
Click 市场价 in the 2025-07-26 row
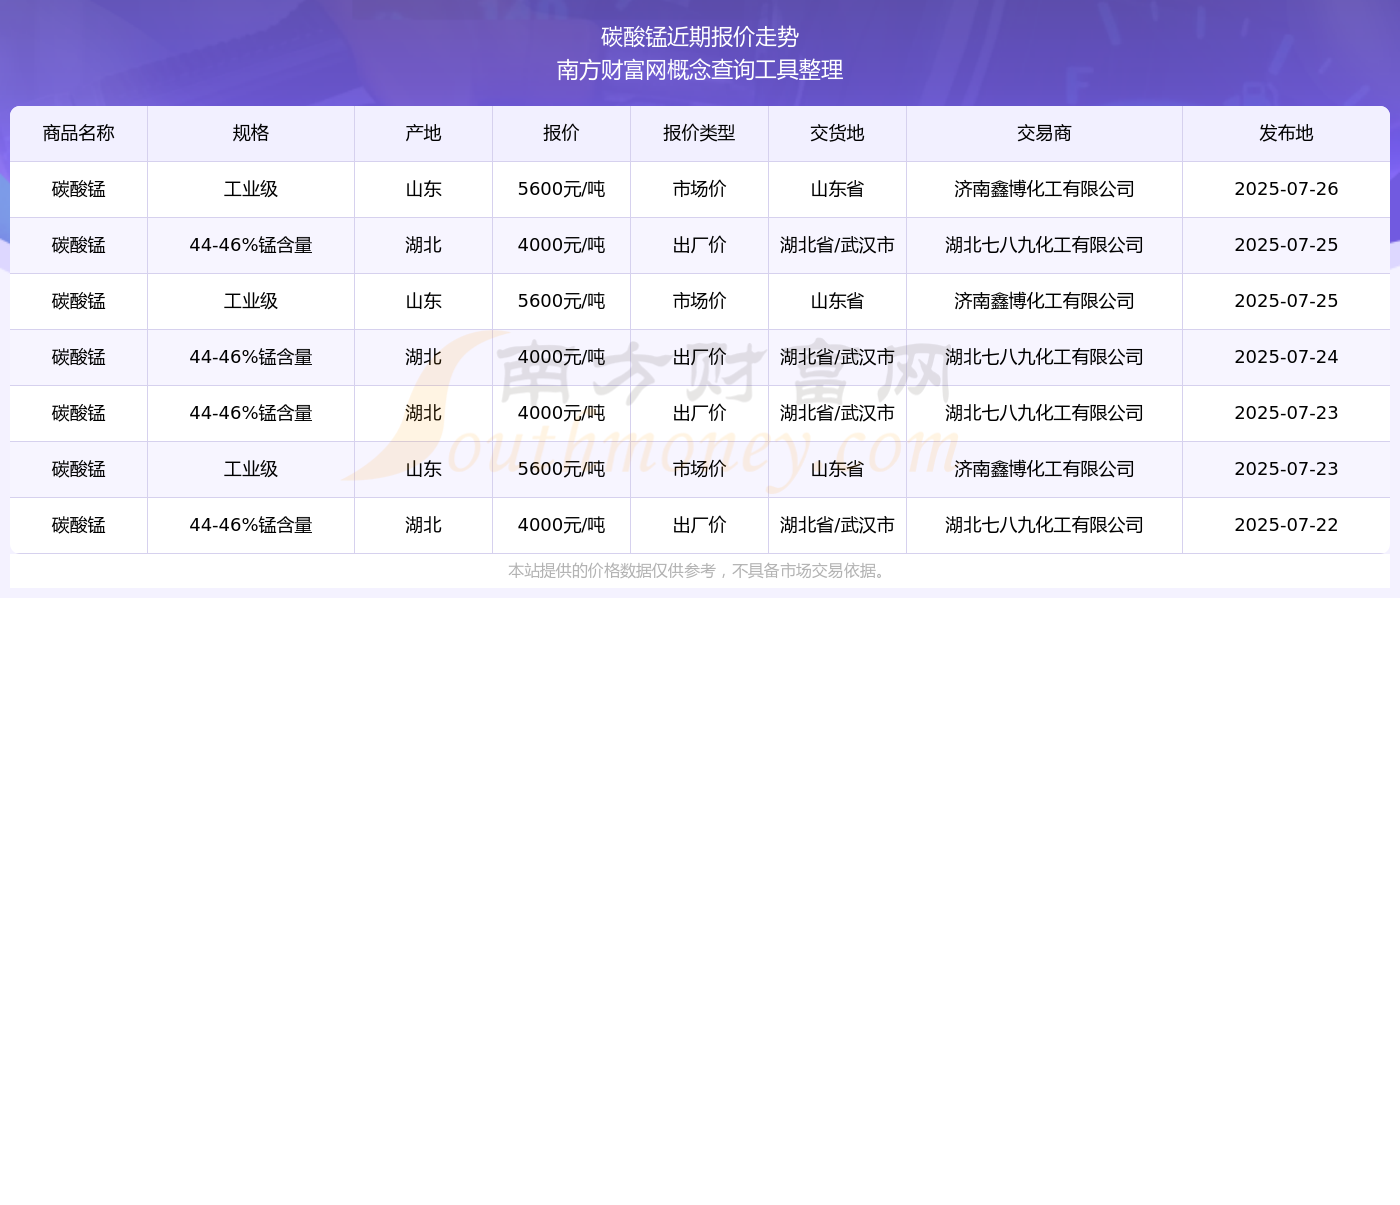pos(700,189)
